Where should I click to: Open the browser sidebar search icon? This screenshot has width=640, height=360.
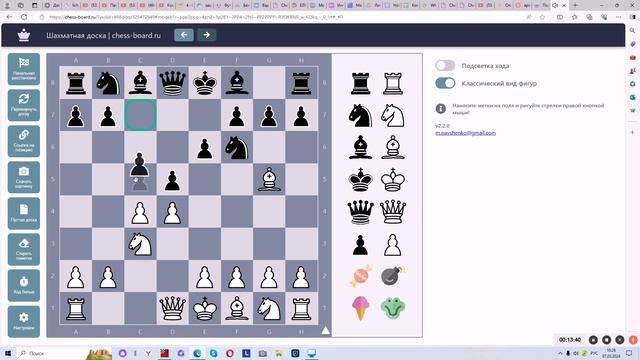633,31
